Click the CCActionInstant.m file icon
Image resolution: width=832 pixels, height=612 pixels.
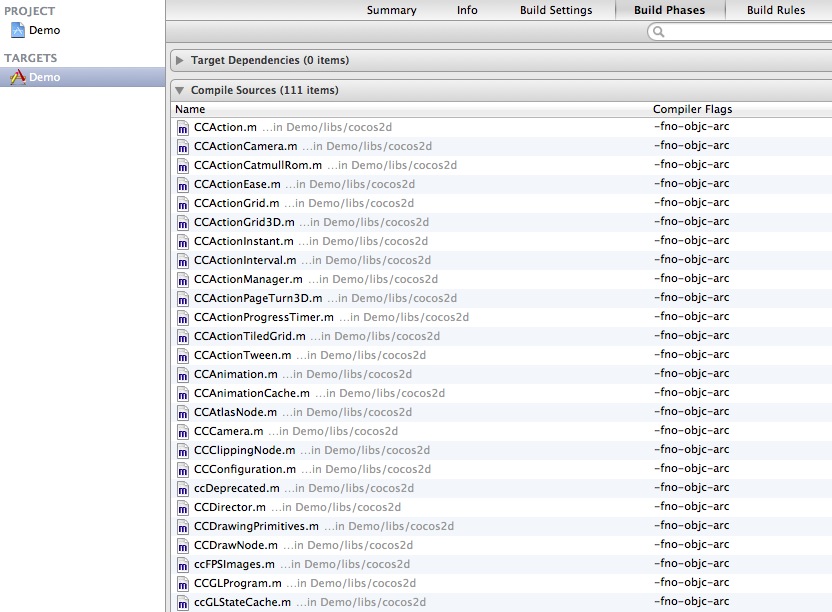183,242
